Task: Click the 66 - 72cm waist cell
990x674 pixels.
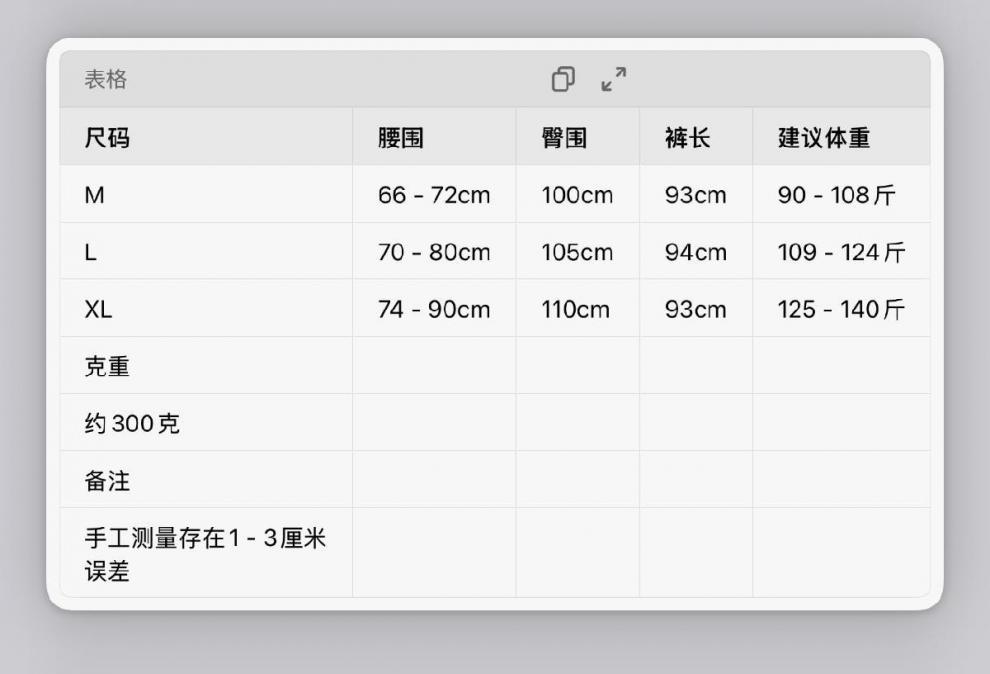Action: (x=434, y=195)
